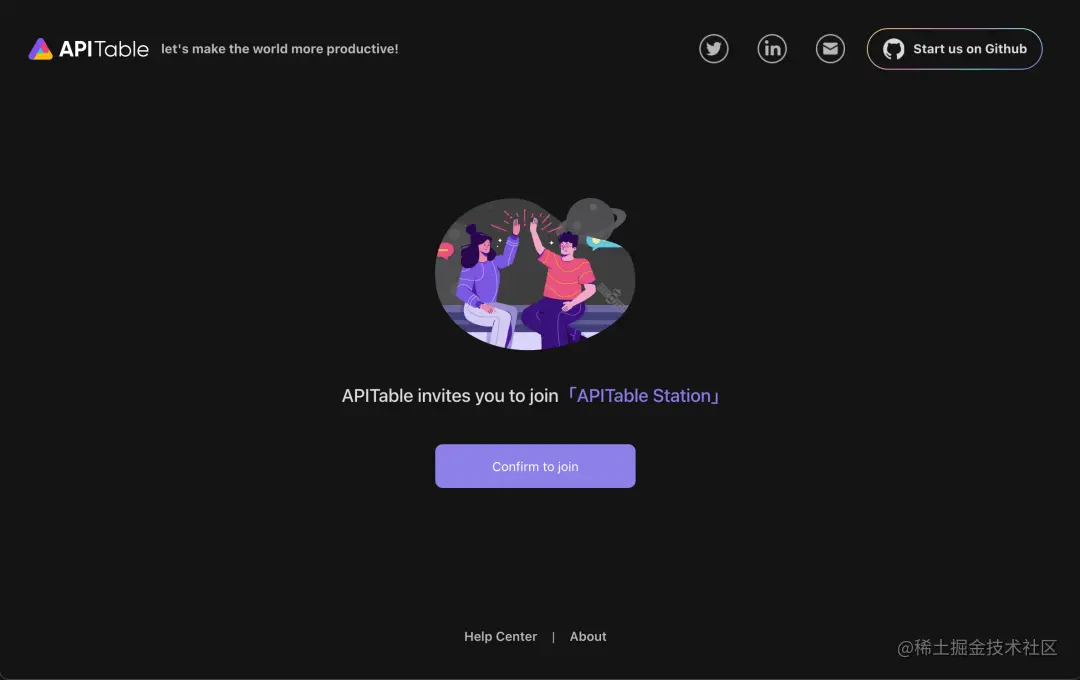Click the APITable logo
Screen dimensions: 1080x680
[88, 49]
